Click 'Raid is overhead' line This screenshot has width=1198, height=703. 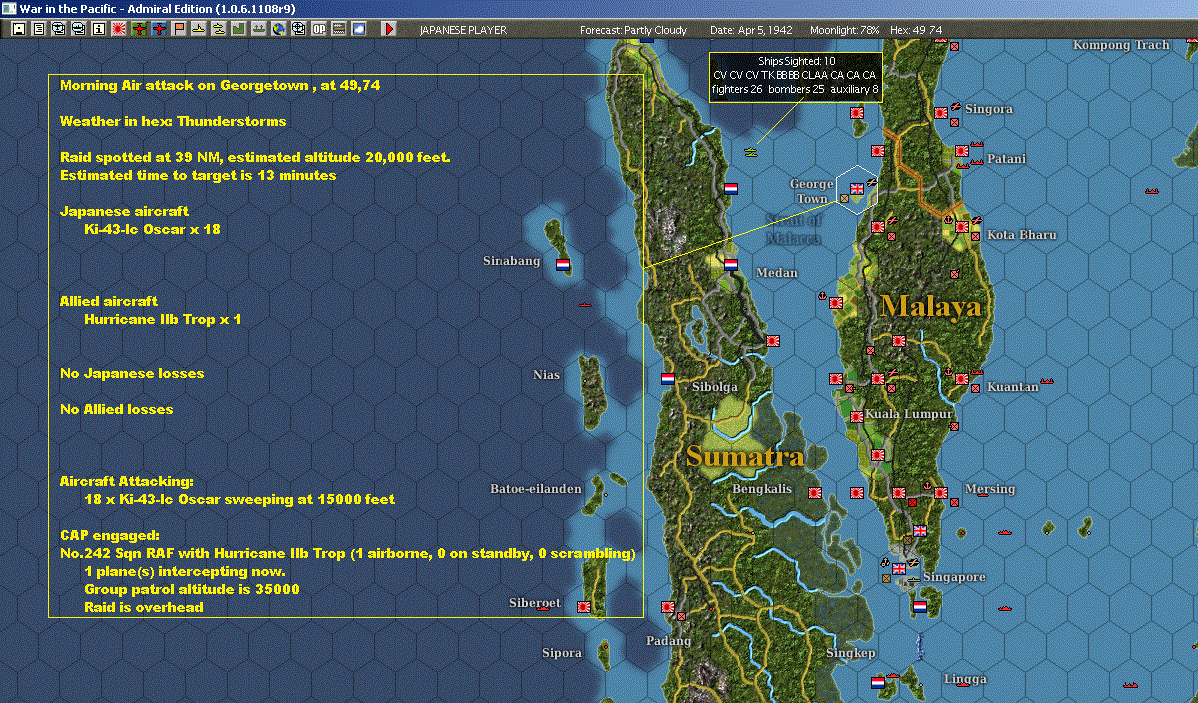point(144,607)
